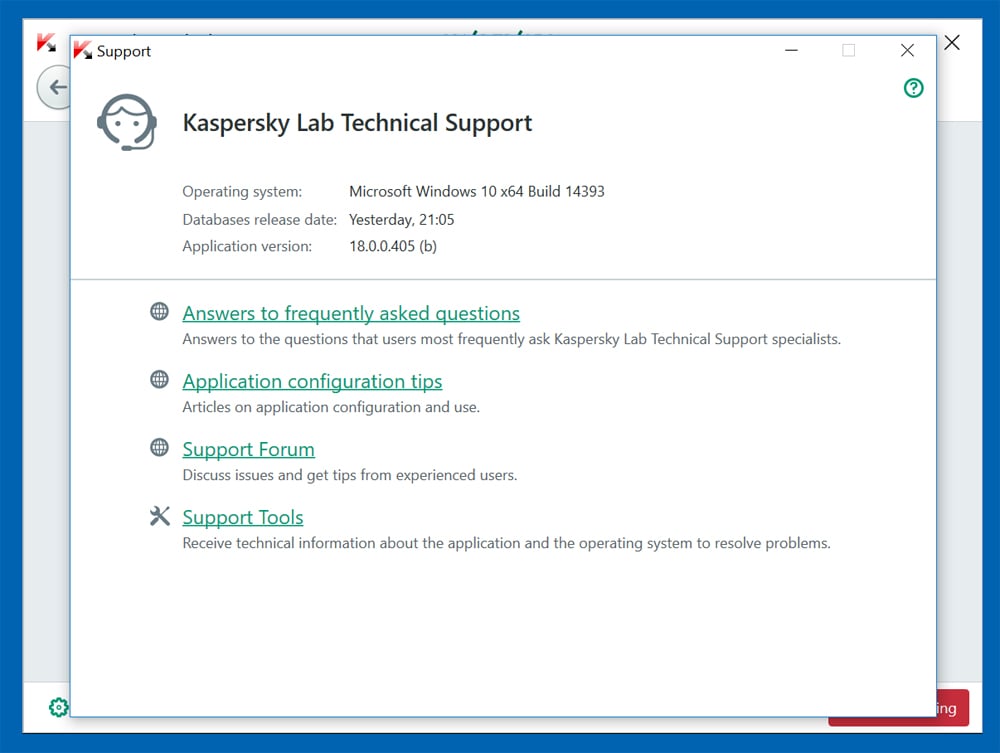
Task: Click the Kaspersky logo in Support title bar
Action: (x=82, y=50)
